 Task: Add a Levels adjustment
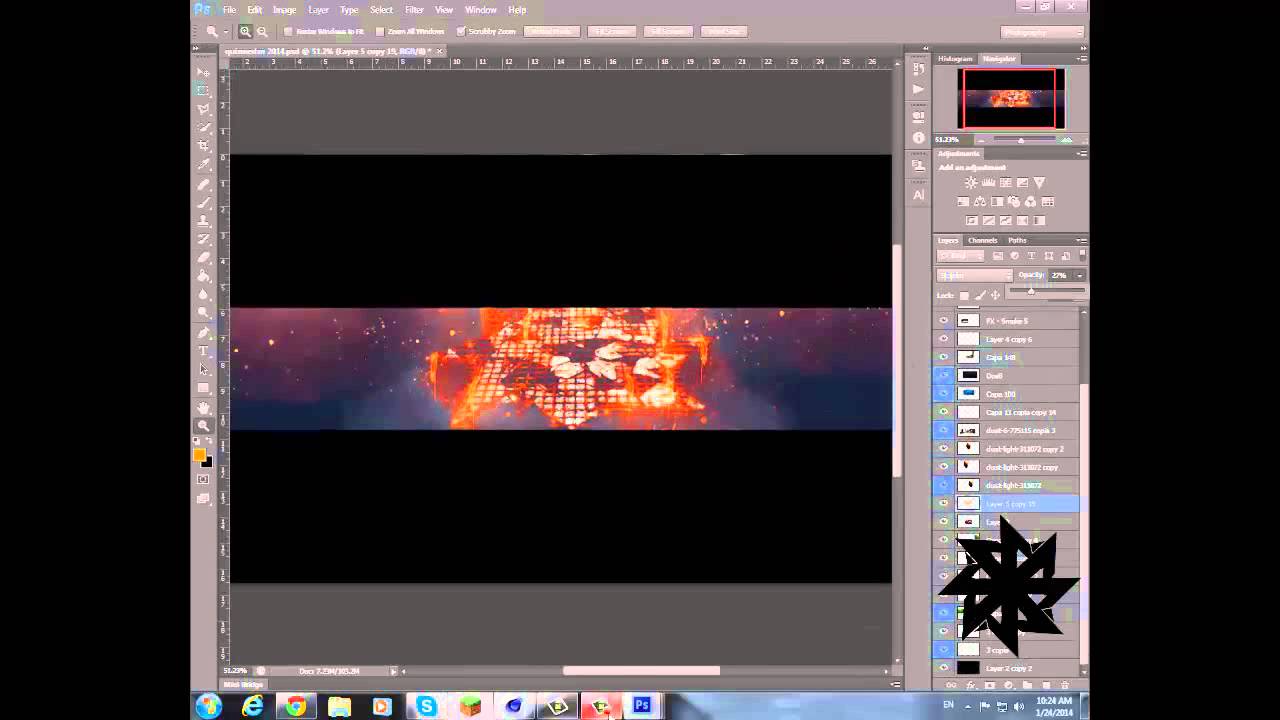pos(988,183)
